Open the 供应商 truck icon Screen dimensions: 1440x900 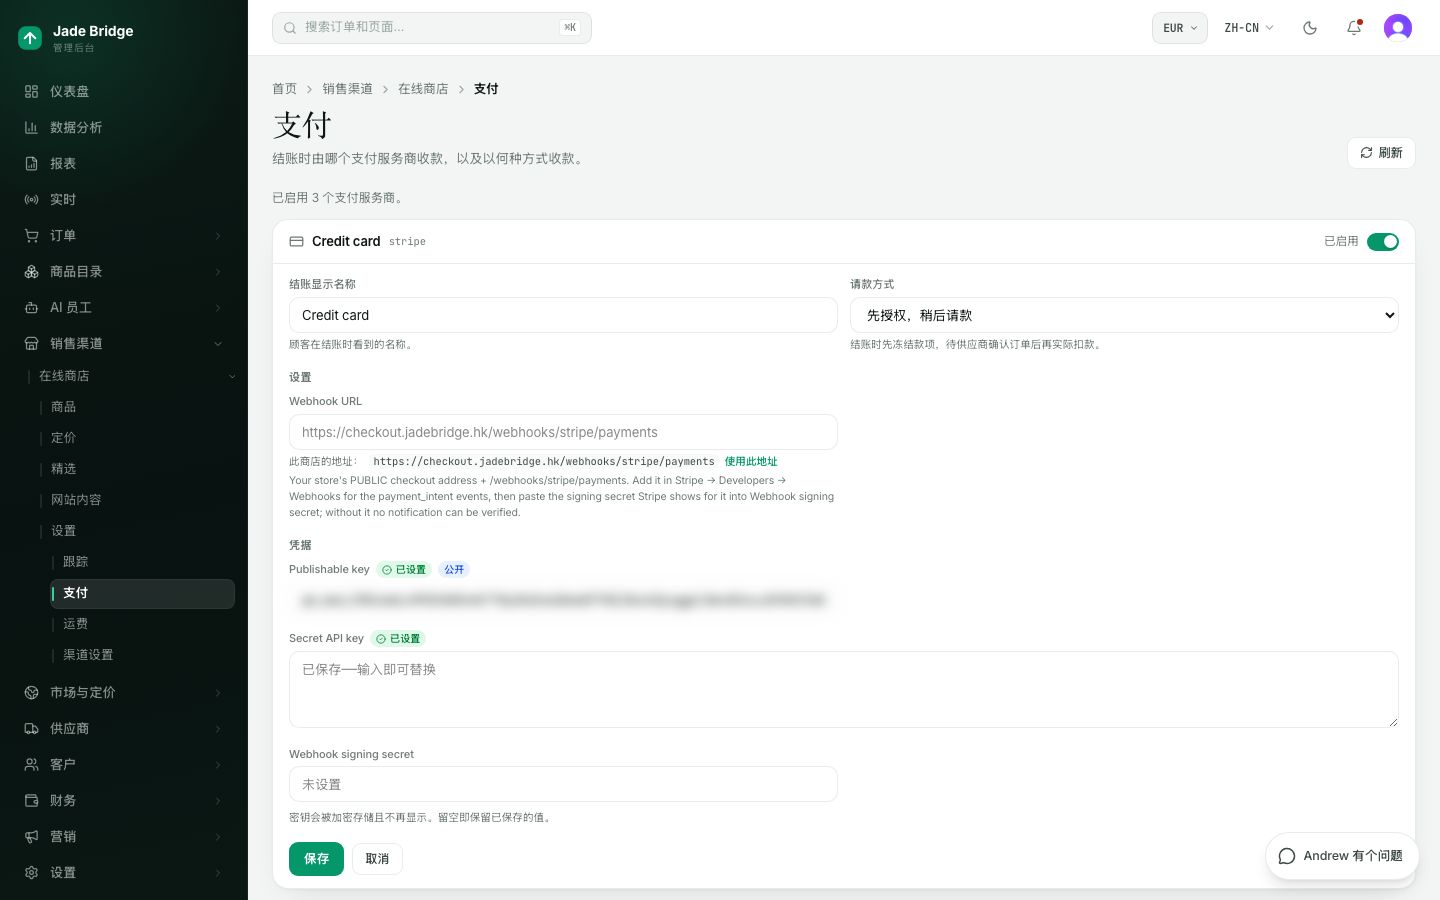pos(31,728)
